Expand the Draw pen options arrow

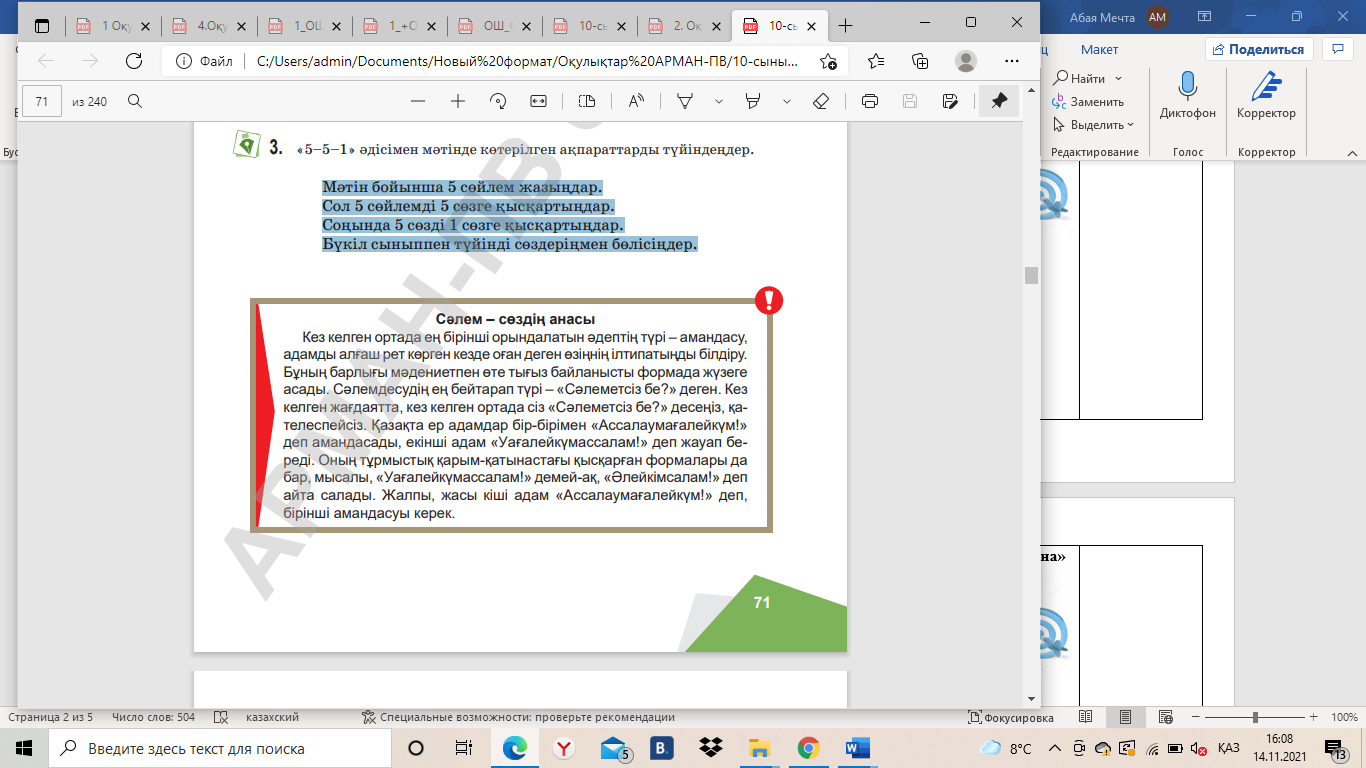point(718,101)
